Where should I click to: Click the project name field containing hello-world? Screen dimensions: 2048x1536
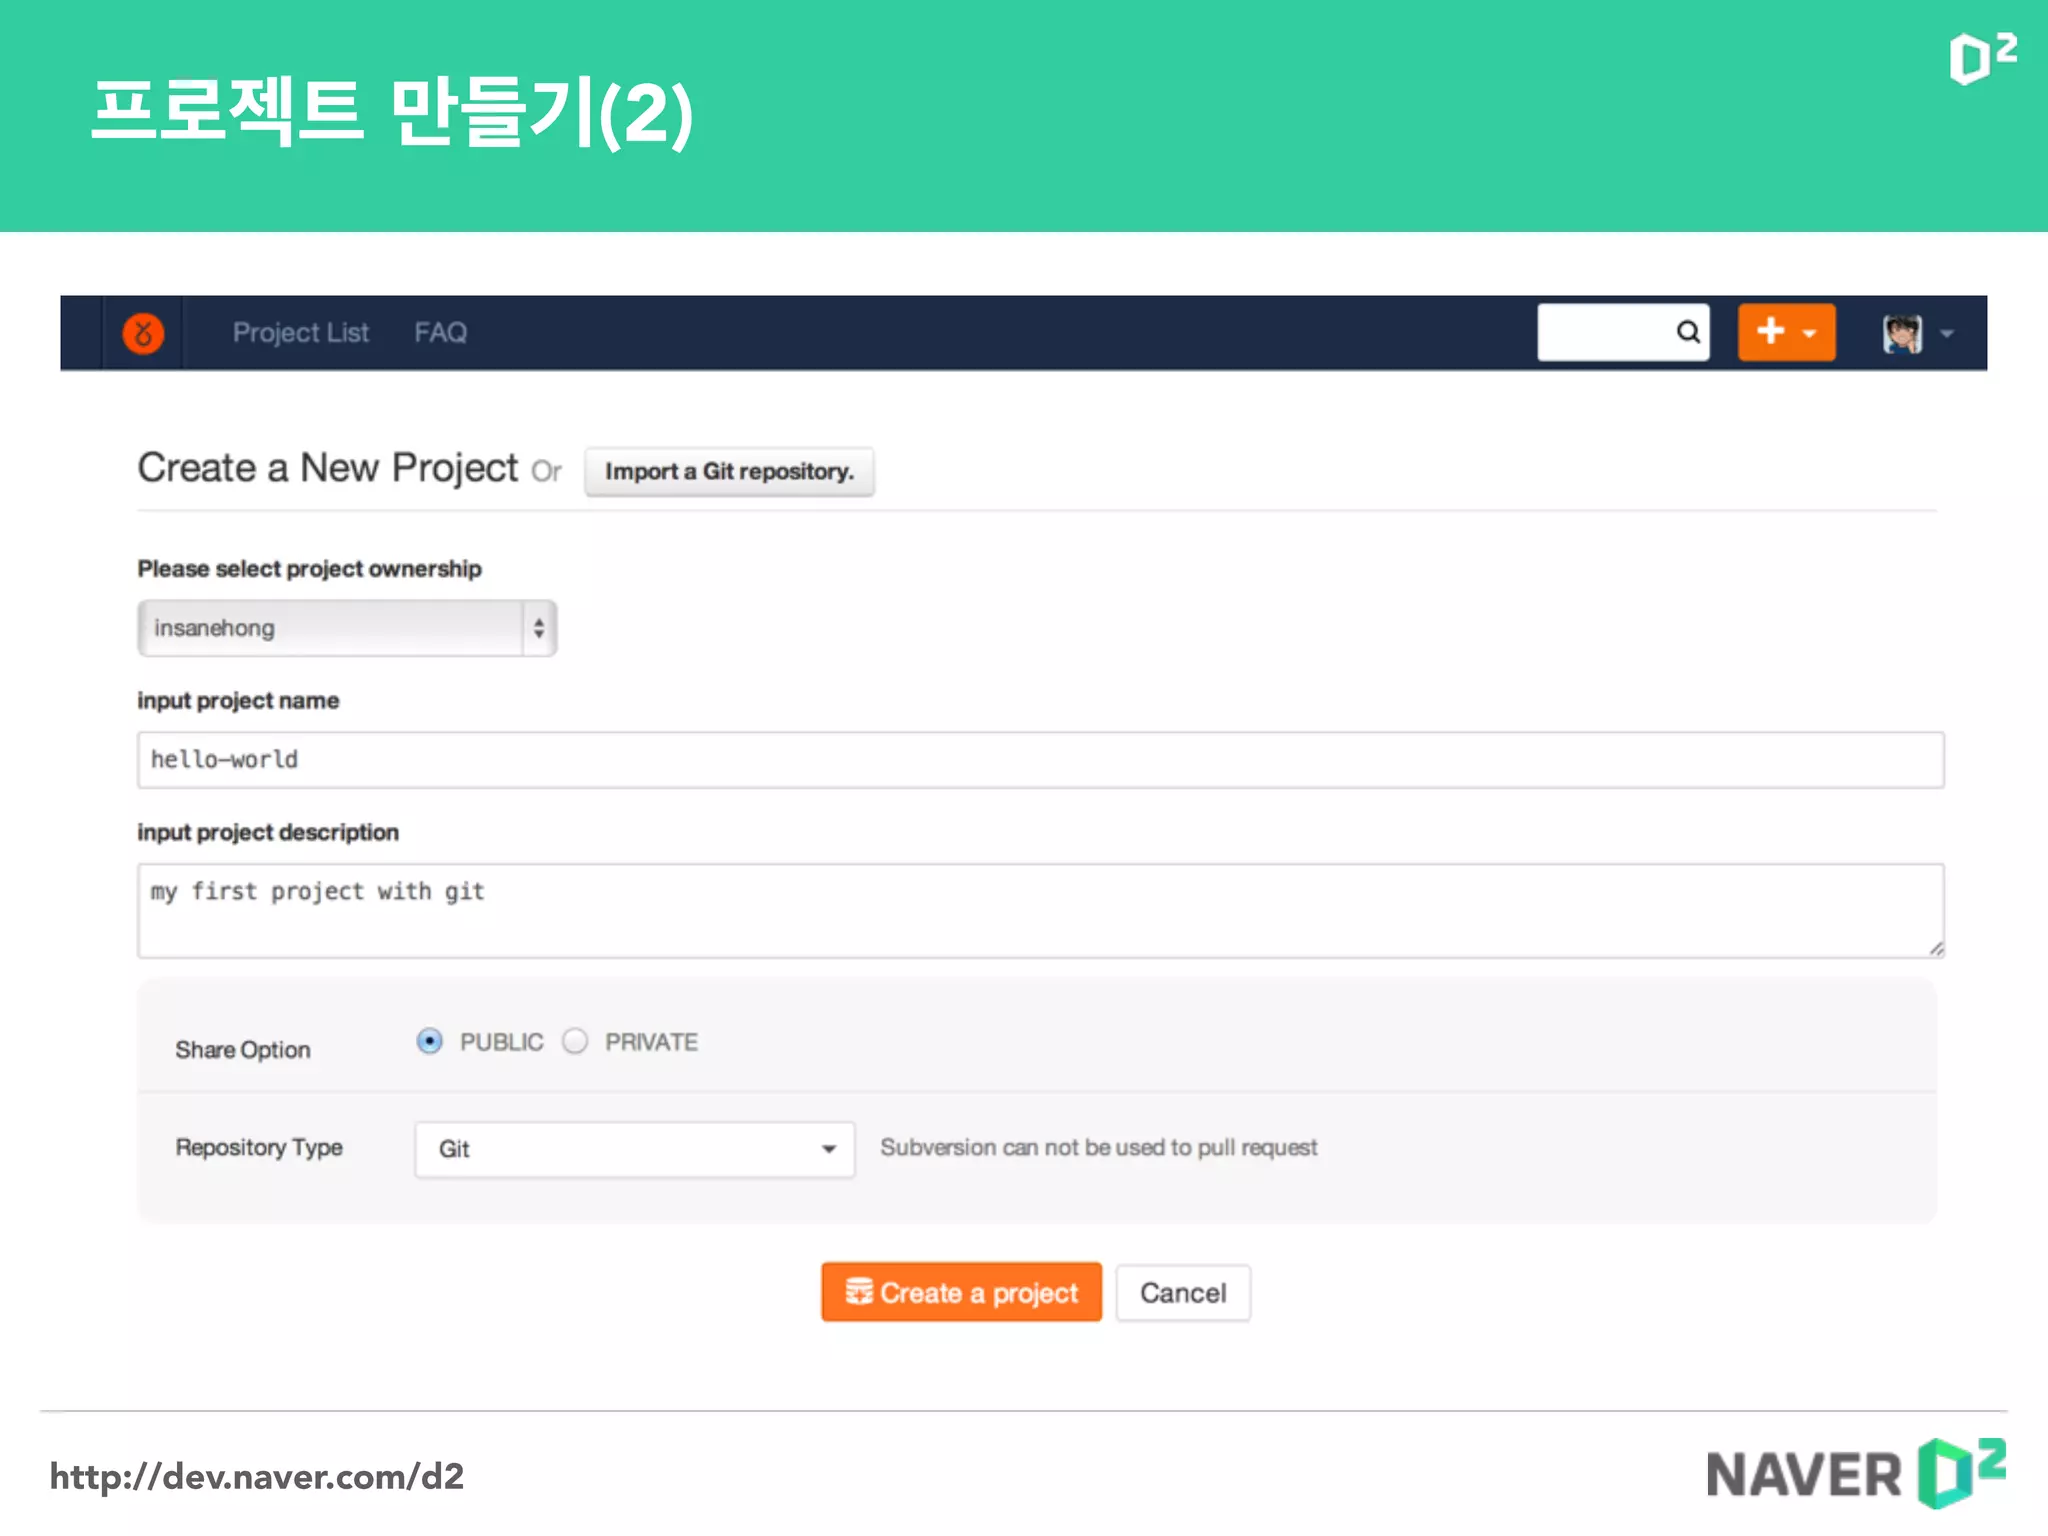click(x=1041, y=760)
